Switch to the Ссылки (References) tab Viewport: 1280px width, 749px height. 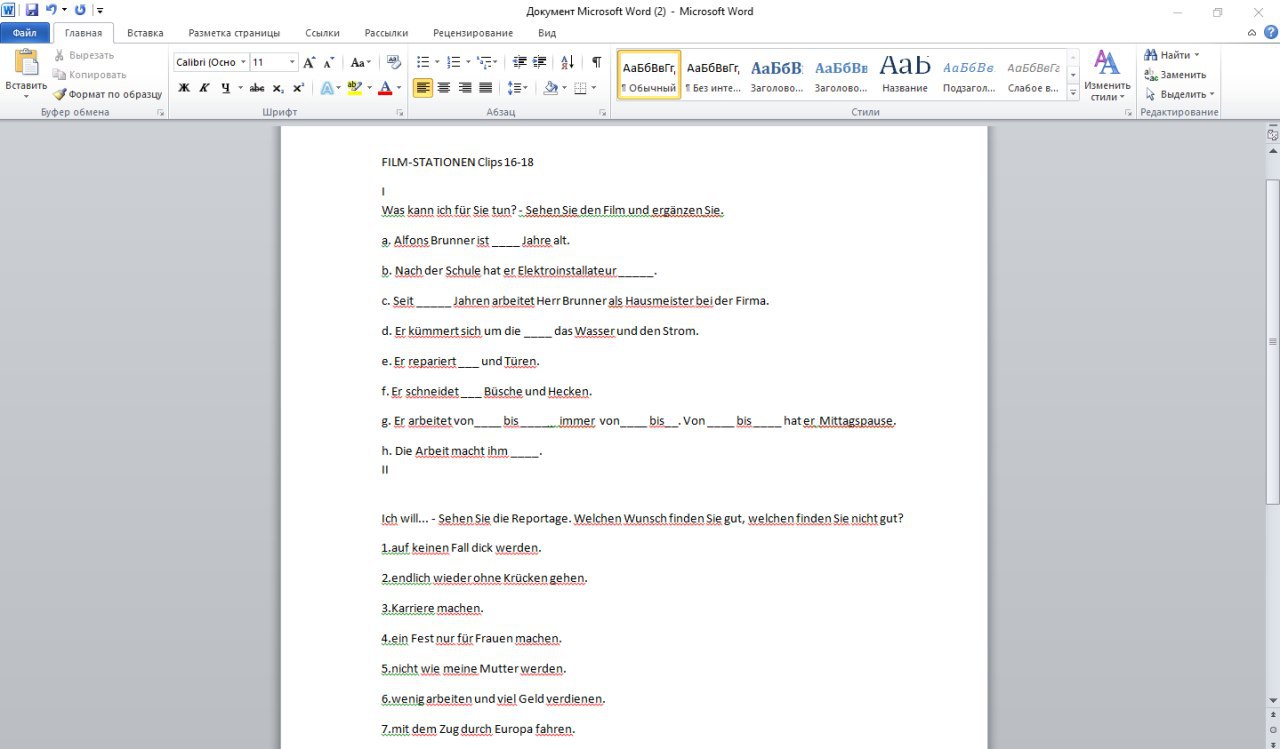tap(322, 33)
